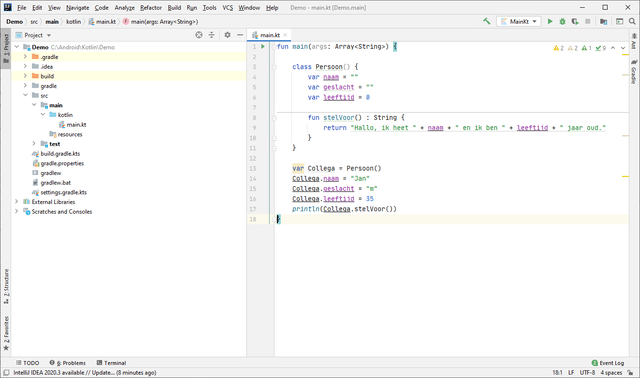Click Select Opened File target icon
This screenshot has width=640, height=378.
[199, 35]
